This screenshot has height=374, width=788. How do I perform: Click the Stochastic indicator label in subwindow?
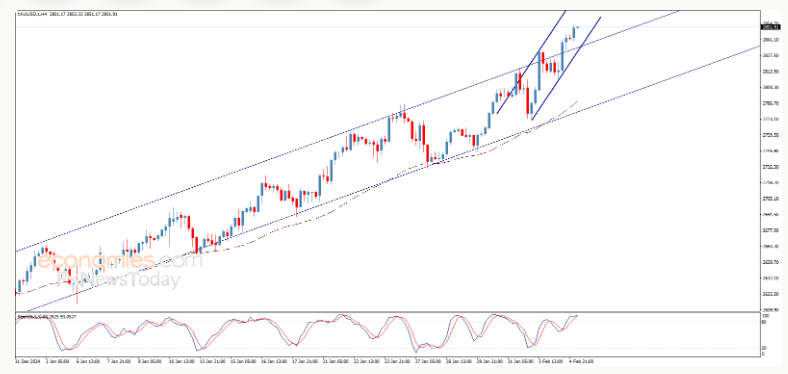[46, 317]
